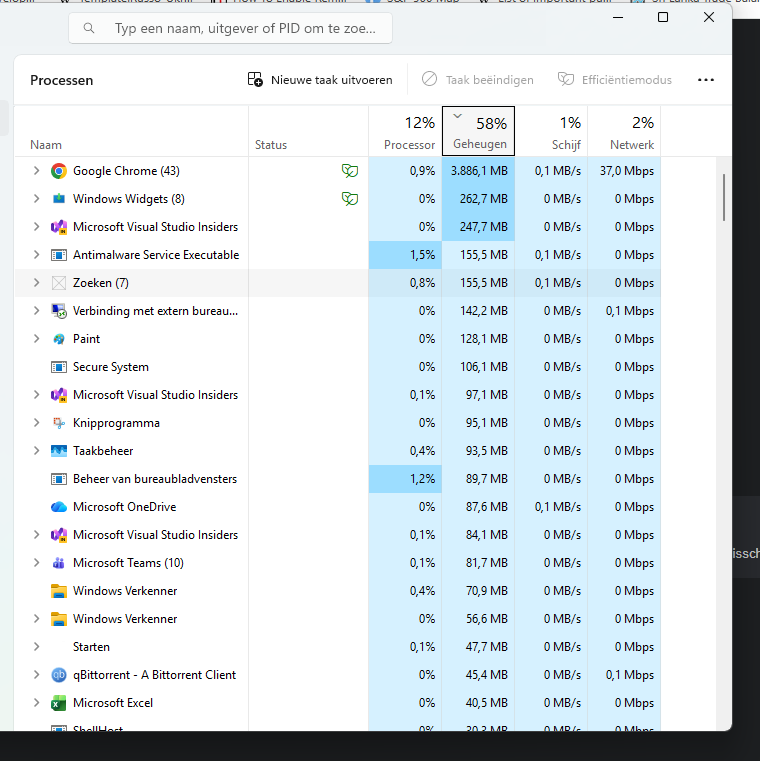Click the Processen page heading
Viewport: 760px width, 761px height.
(x=62, y=80)
